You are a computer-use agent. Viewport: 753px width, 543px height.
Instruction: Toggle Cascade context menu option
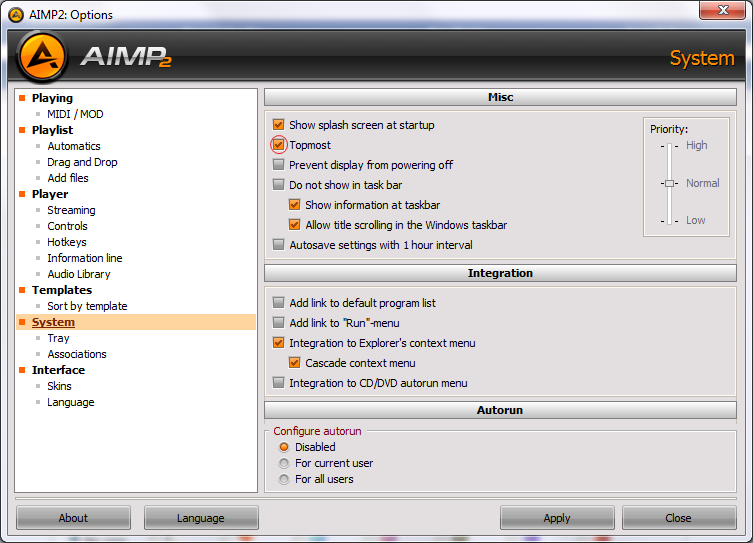294,362
